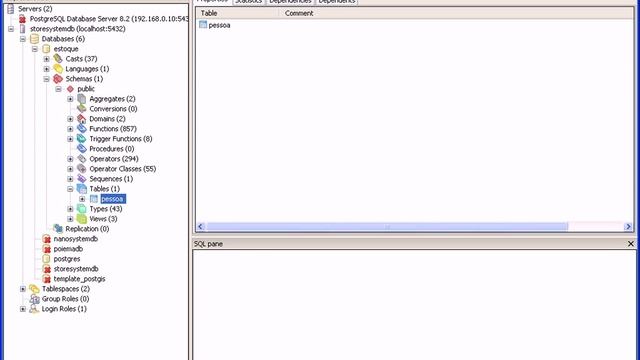Click the Sequences (1) icon
Screen dimensions: 640x360
pos(82,179)
